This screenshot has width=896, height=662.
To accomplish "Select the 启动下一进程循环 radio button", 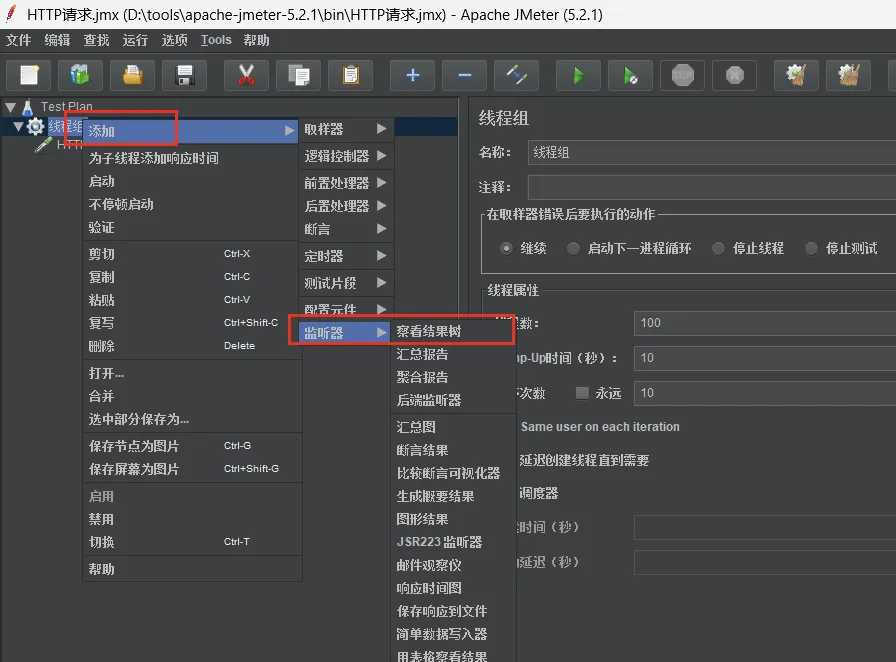I will [x=573, y=248].
